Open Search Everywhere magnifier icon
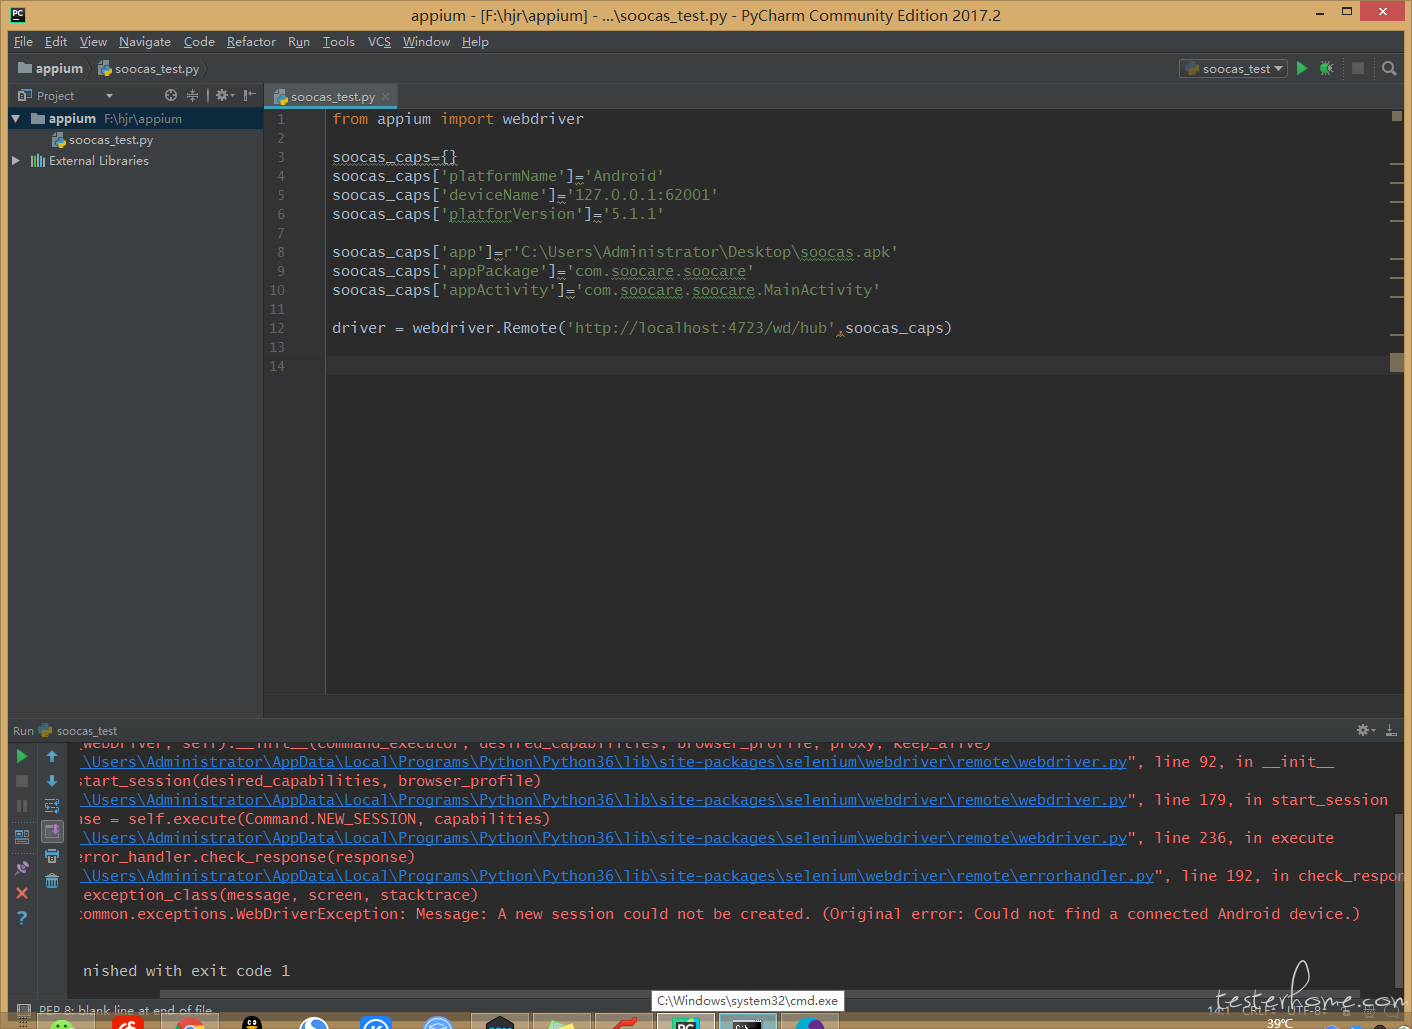The height and width of the screenshot is (1029, 1412). click(x=1389, y=68)
